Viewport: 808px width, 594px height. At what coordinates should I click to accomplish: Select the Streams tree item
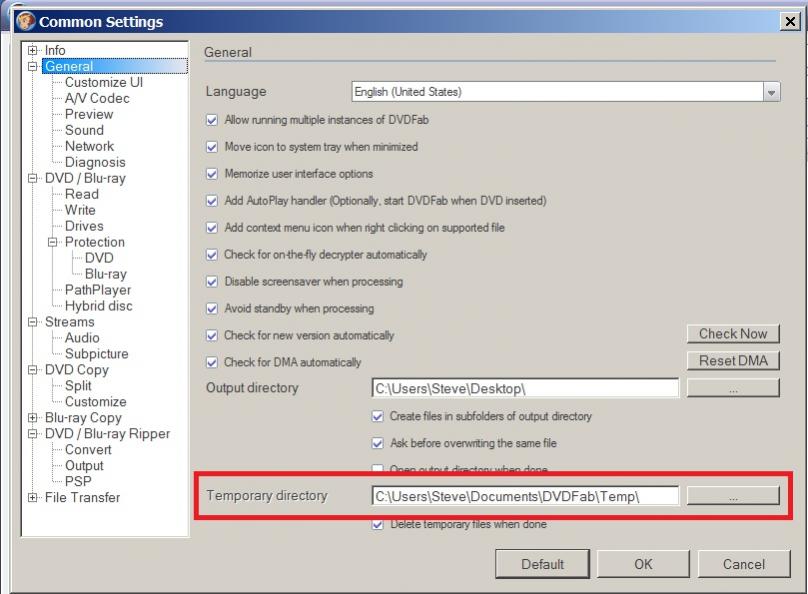[70, 322]
